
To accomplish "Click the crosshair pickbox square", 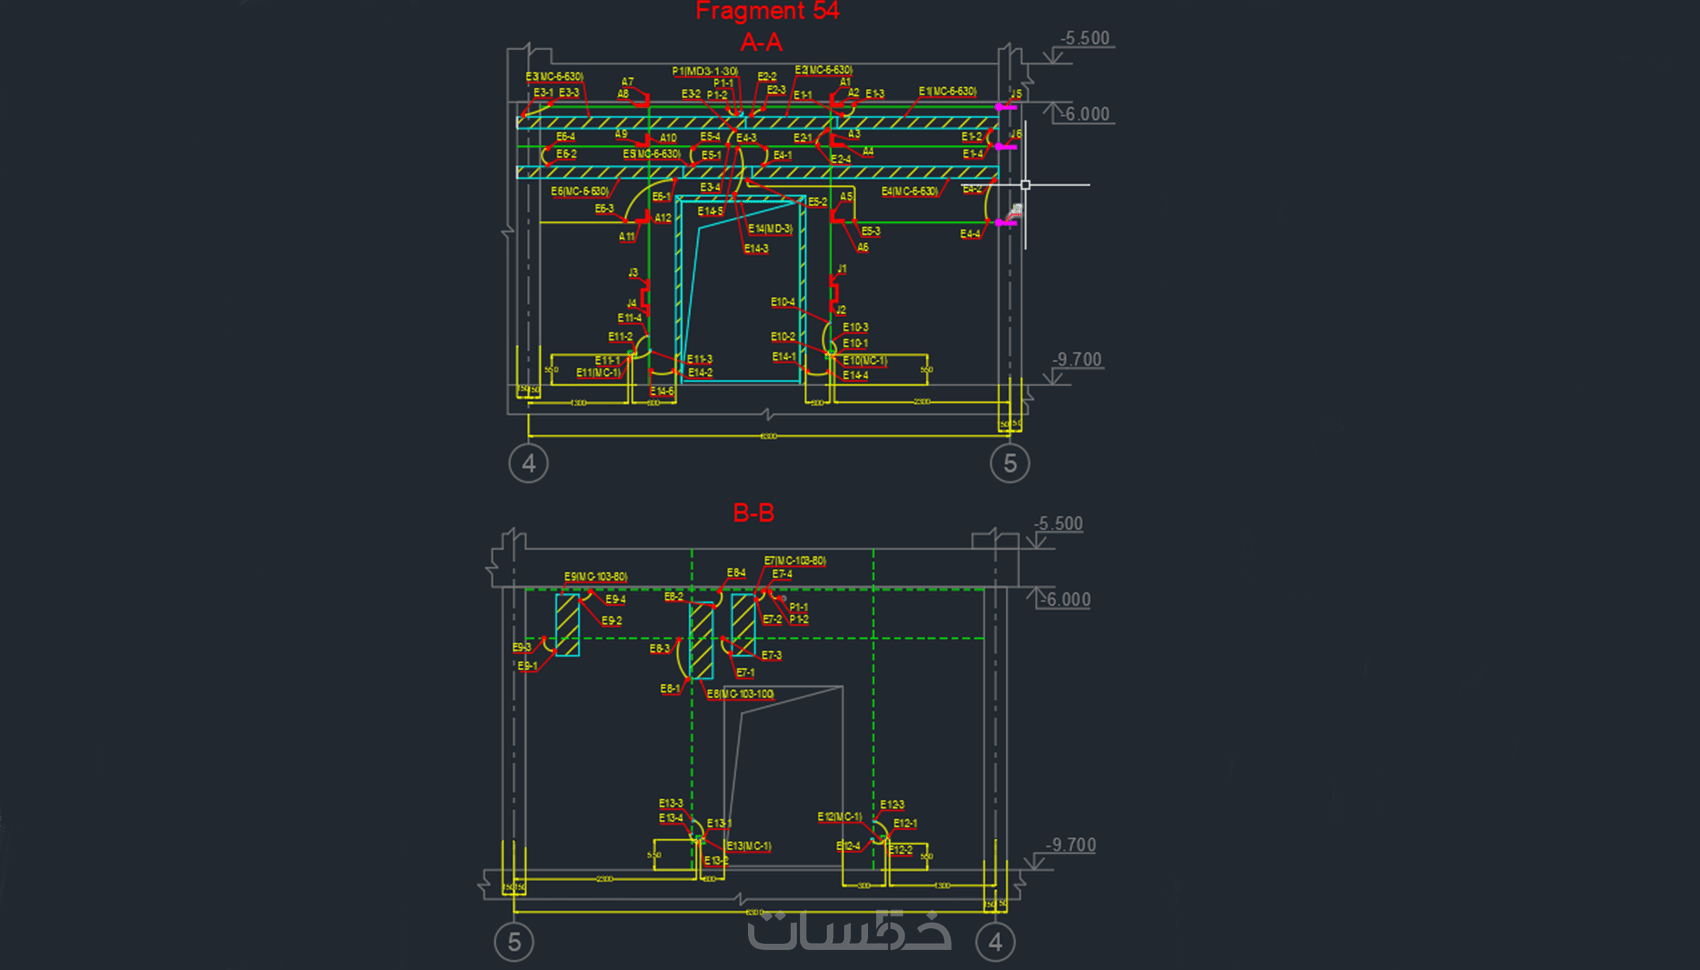I will [x=1025, y=185].
